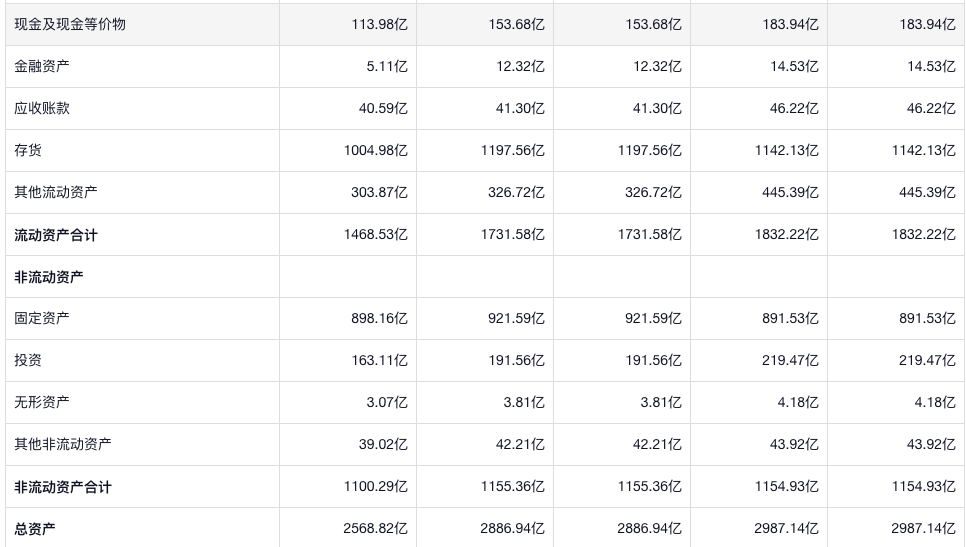The image size is (966, 547).
Task: Click the 应收账款 row label
Action: point(42,108)
